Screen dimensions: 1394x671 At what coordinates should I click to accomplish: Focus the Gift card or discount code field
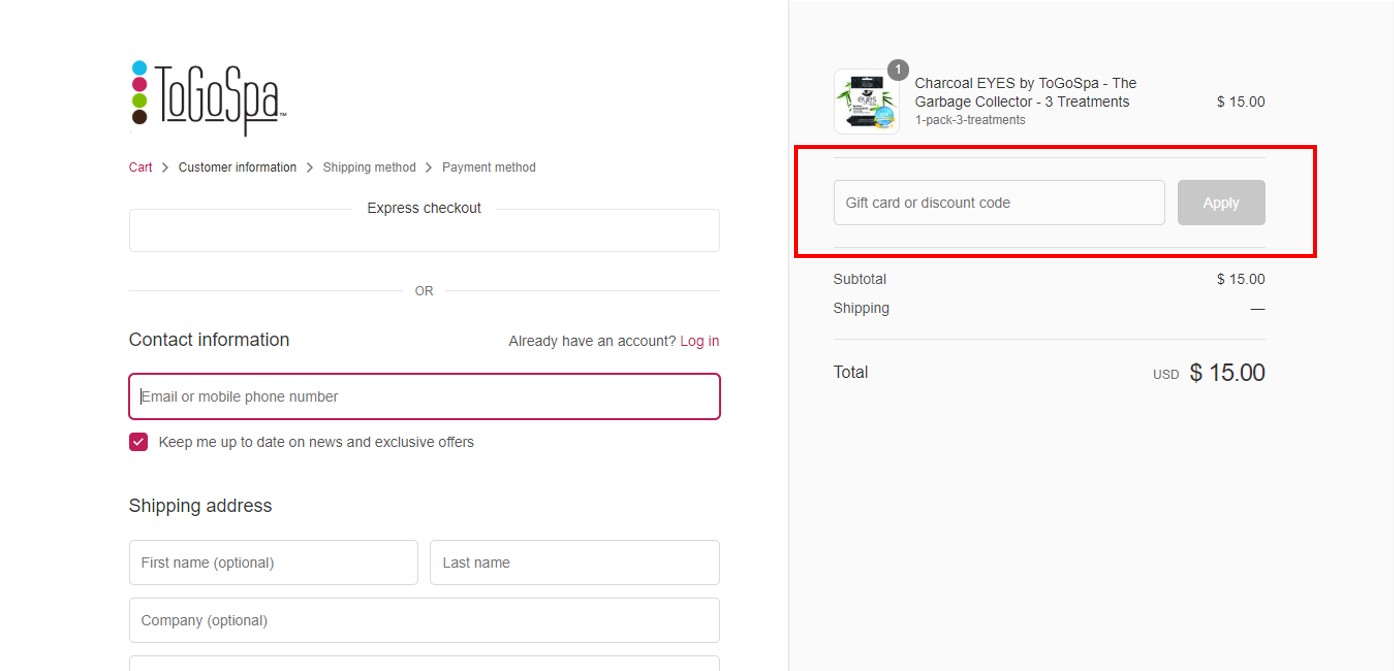coord(999,203)
